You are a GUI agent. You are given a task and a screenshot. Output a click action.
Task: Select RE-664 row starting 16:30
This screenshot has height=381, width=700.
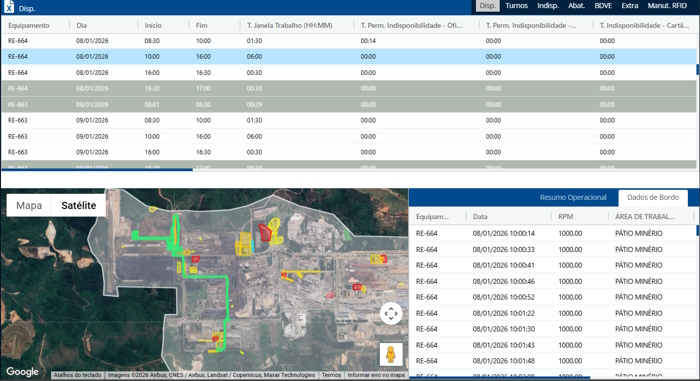[x=349, y=88]
